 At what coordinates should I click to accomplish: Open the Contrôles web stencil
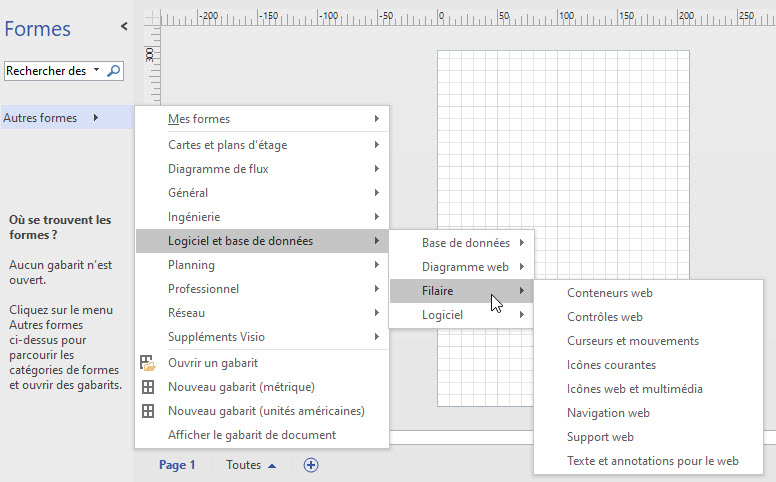pyautogui.click(x=648, y=317)
